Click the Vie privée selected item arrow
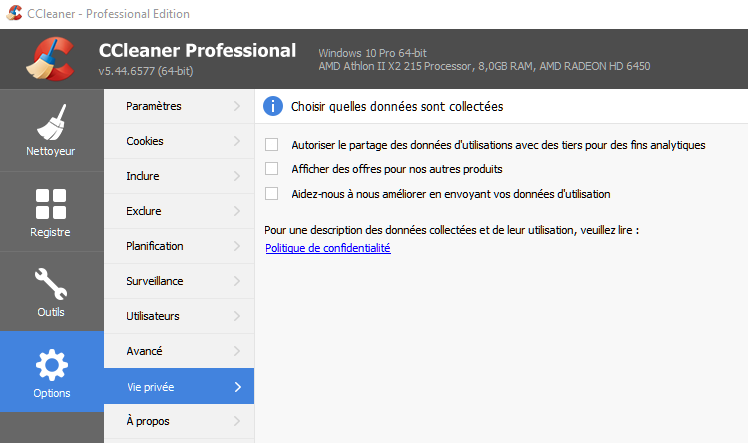Screen dimensions: 748x443 pyautogui.click(x=238, y=387)
